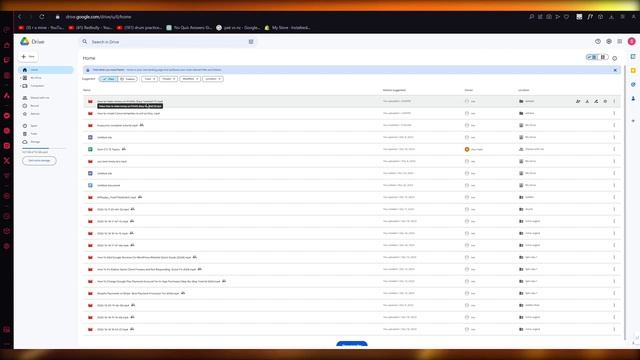The width and height of the screenshot is (640, 360).
Task: Open the Google apps grid
Action: [620, 42]
